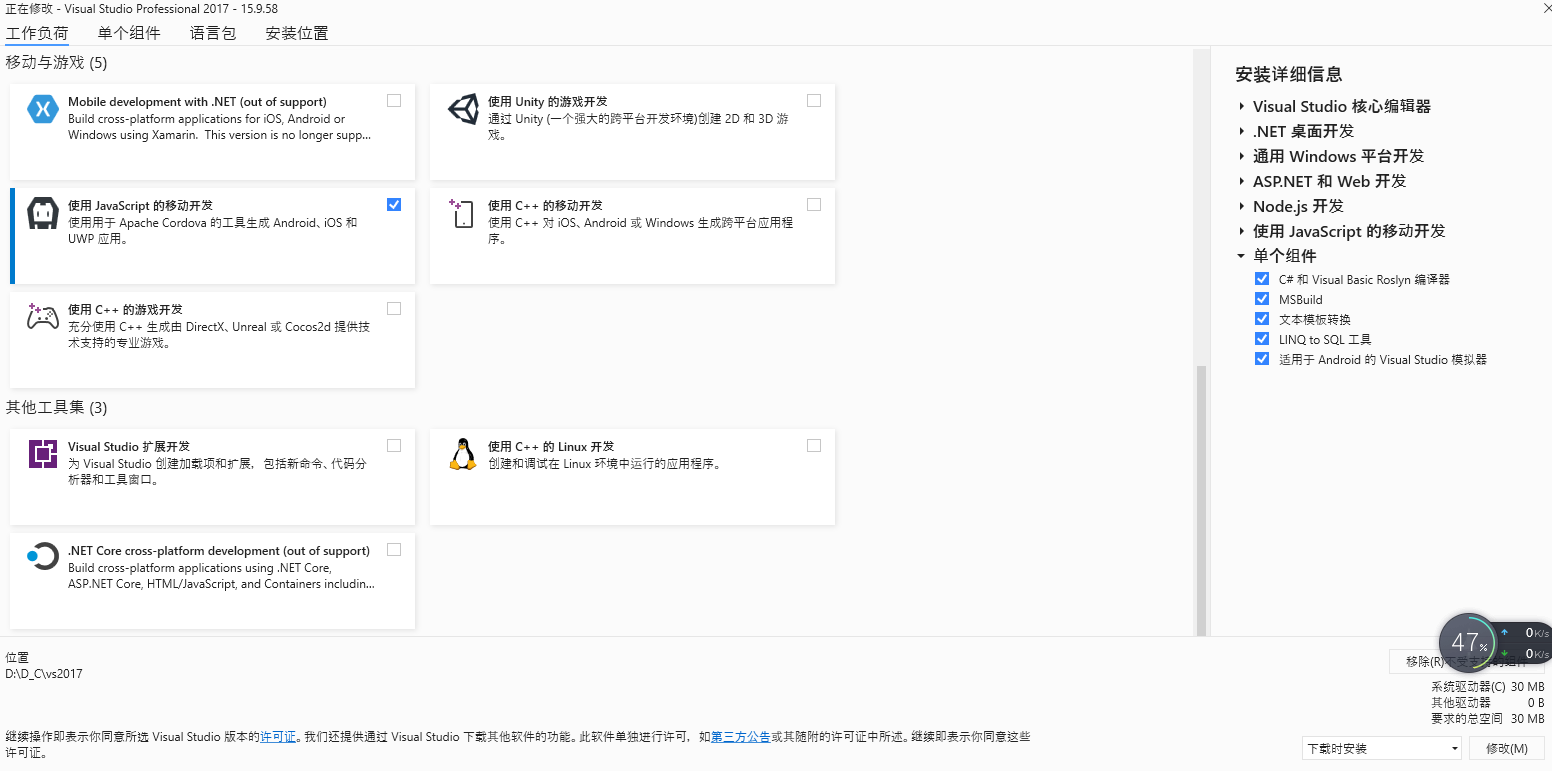Switch to the 安装位置 tab
Image resolution: width=1552 pixels, height=771 pixels.
point(297,33)
